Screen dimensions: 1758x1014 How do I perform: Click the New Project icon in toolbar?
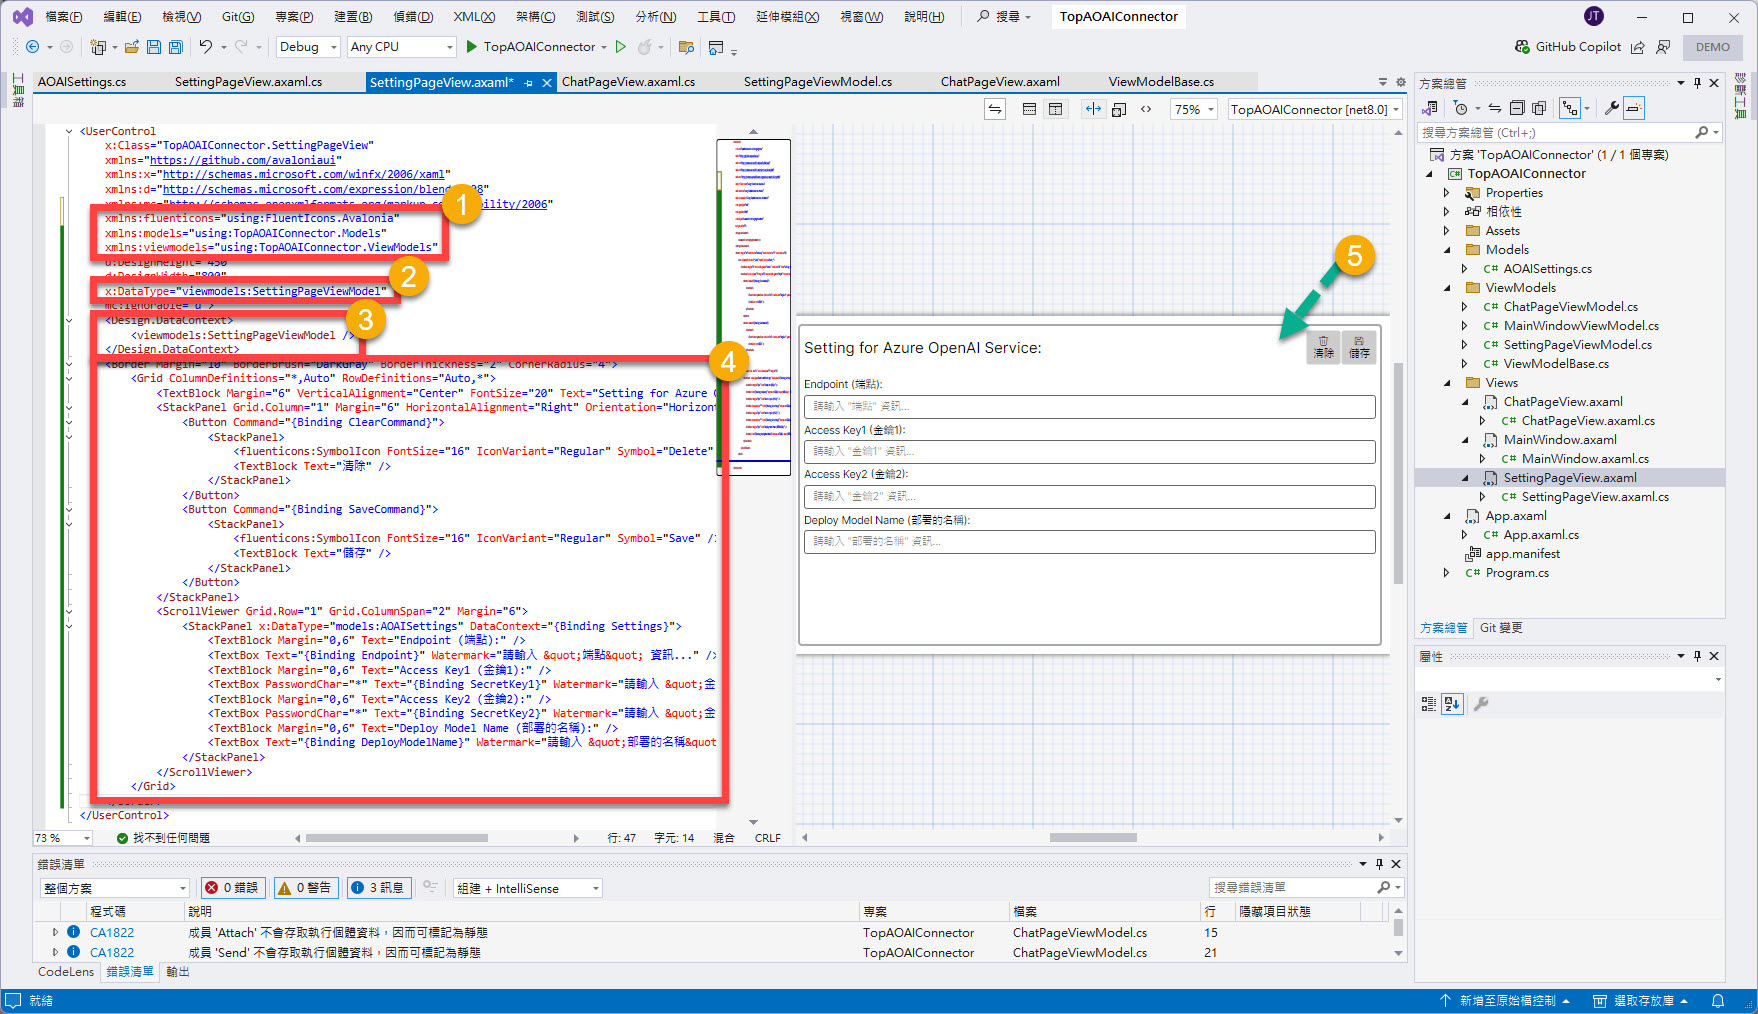tap(98, 47)
